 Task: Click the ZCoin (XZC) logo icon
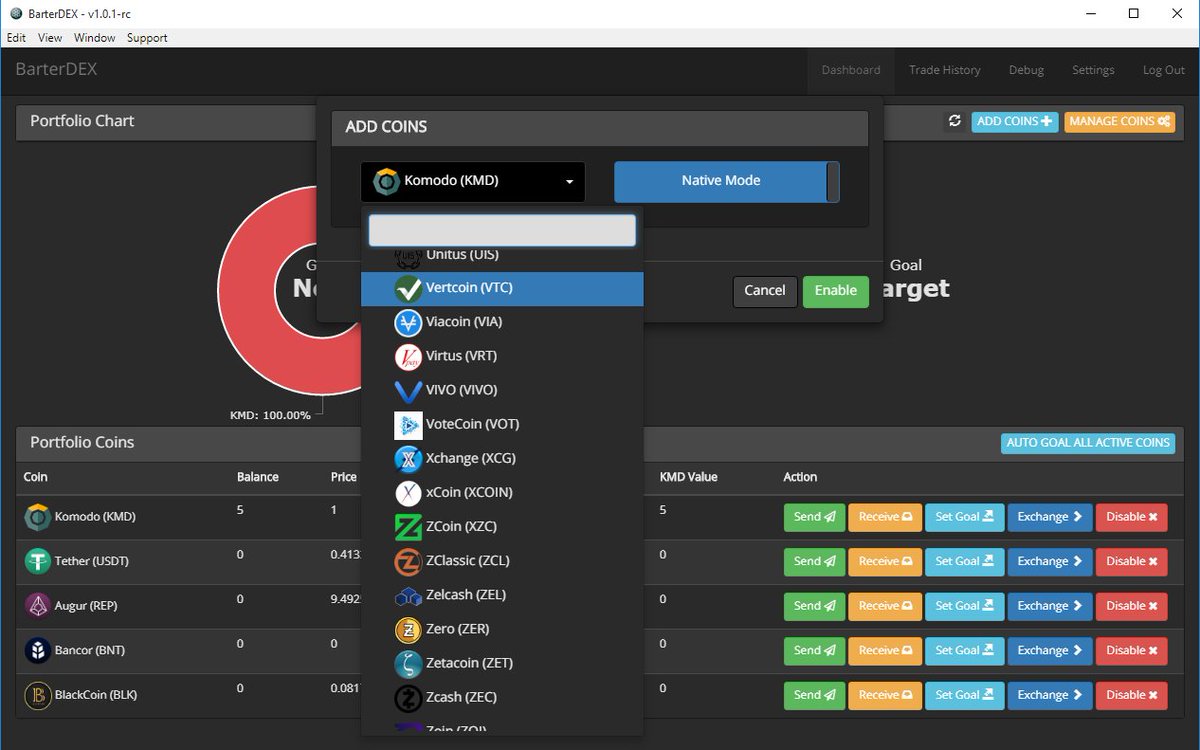pos(408,527)
